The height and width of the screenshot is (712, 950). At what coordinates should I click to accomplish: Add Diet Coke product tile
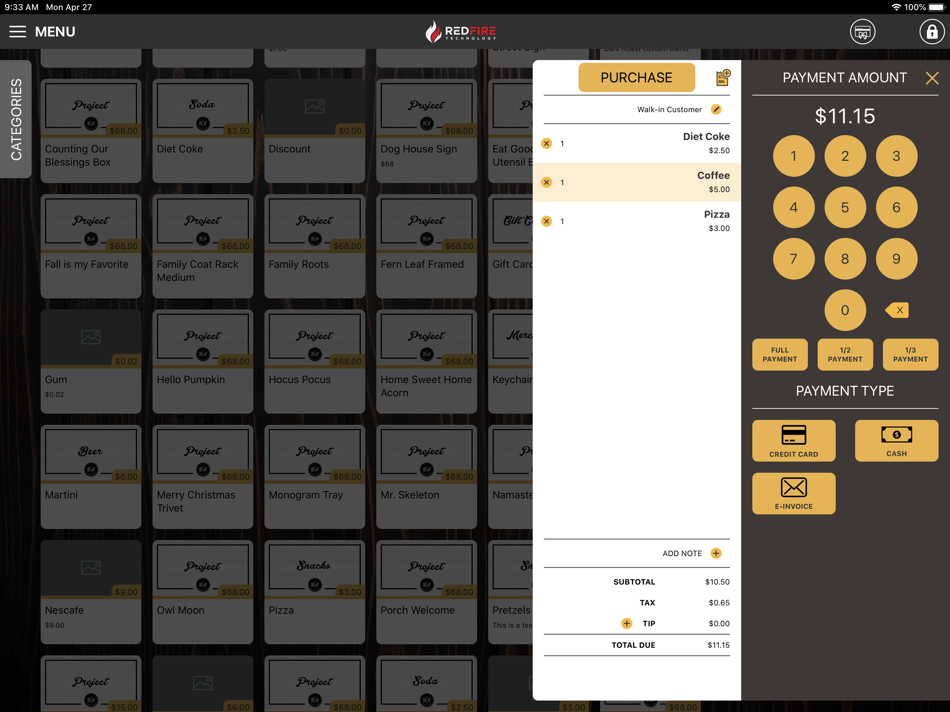point(203,131)
